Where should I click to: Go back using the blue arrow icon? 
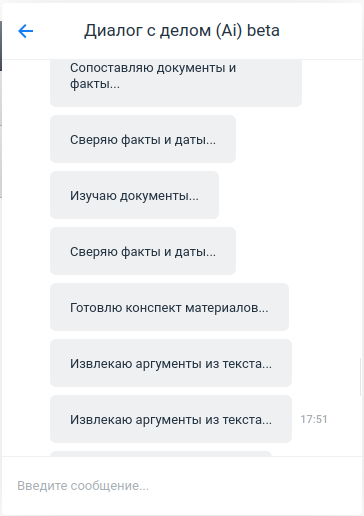[x=25, y=31]
